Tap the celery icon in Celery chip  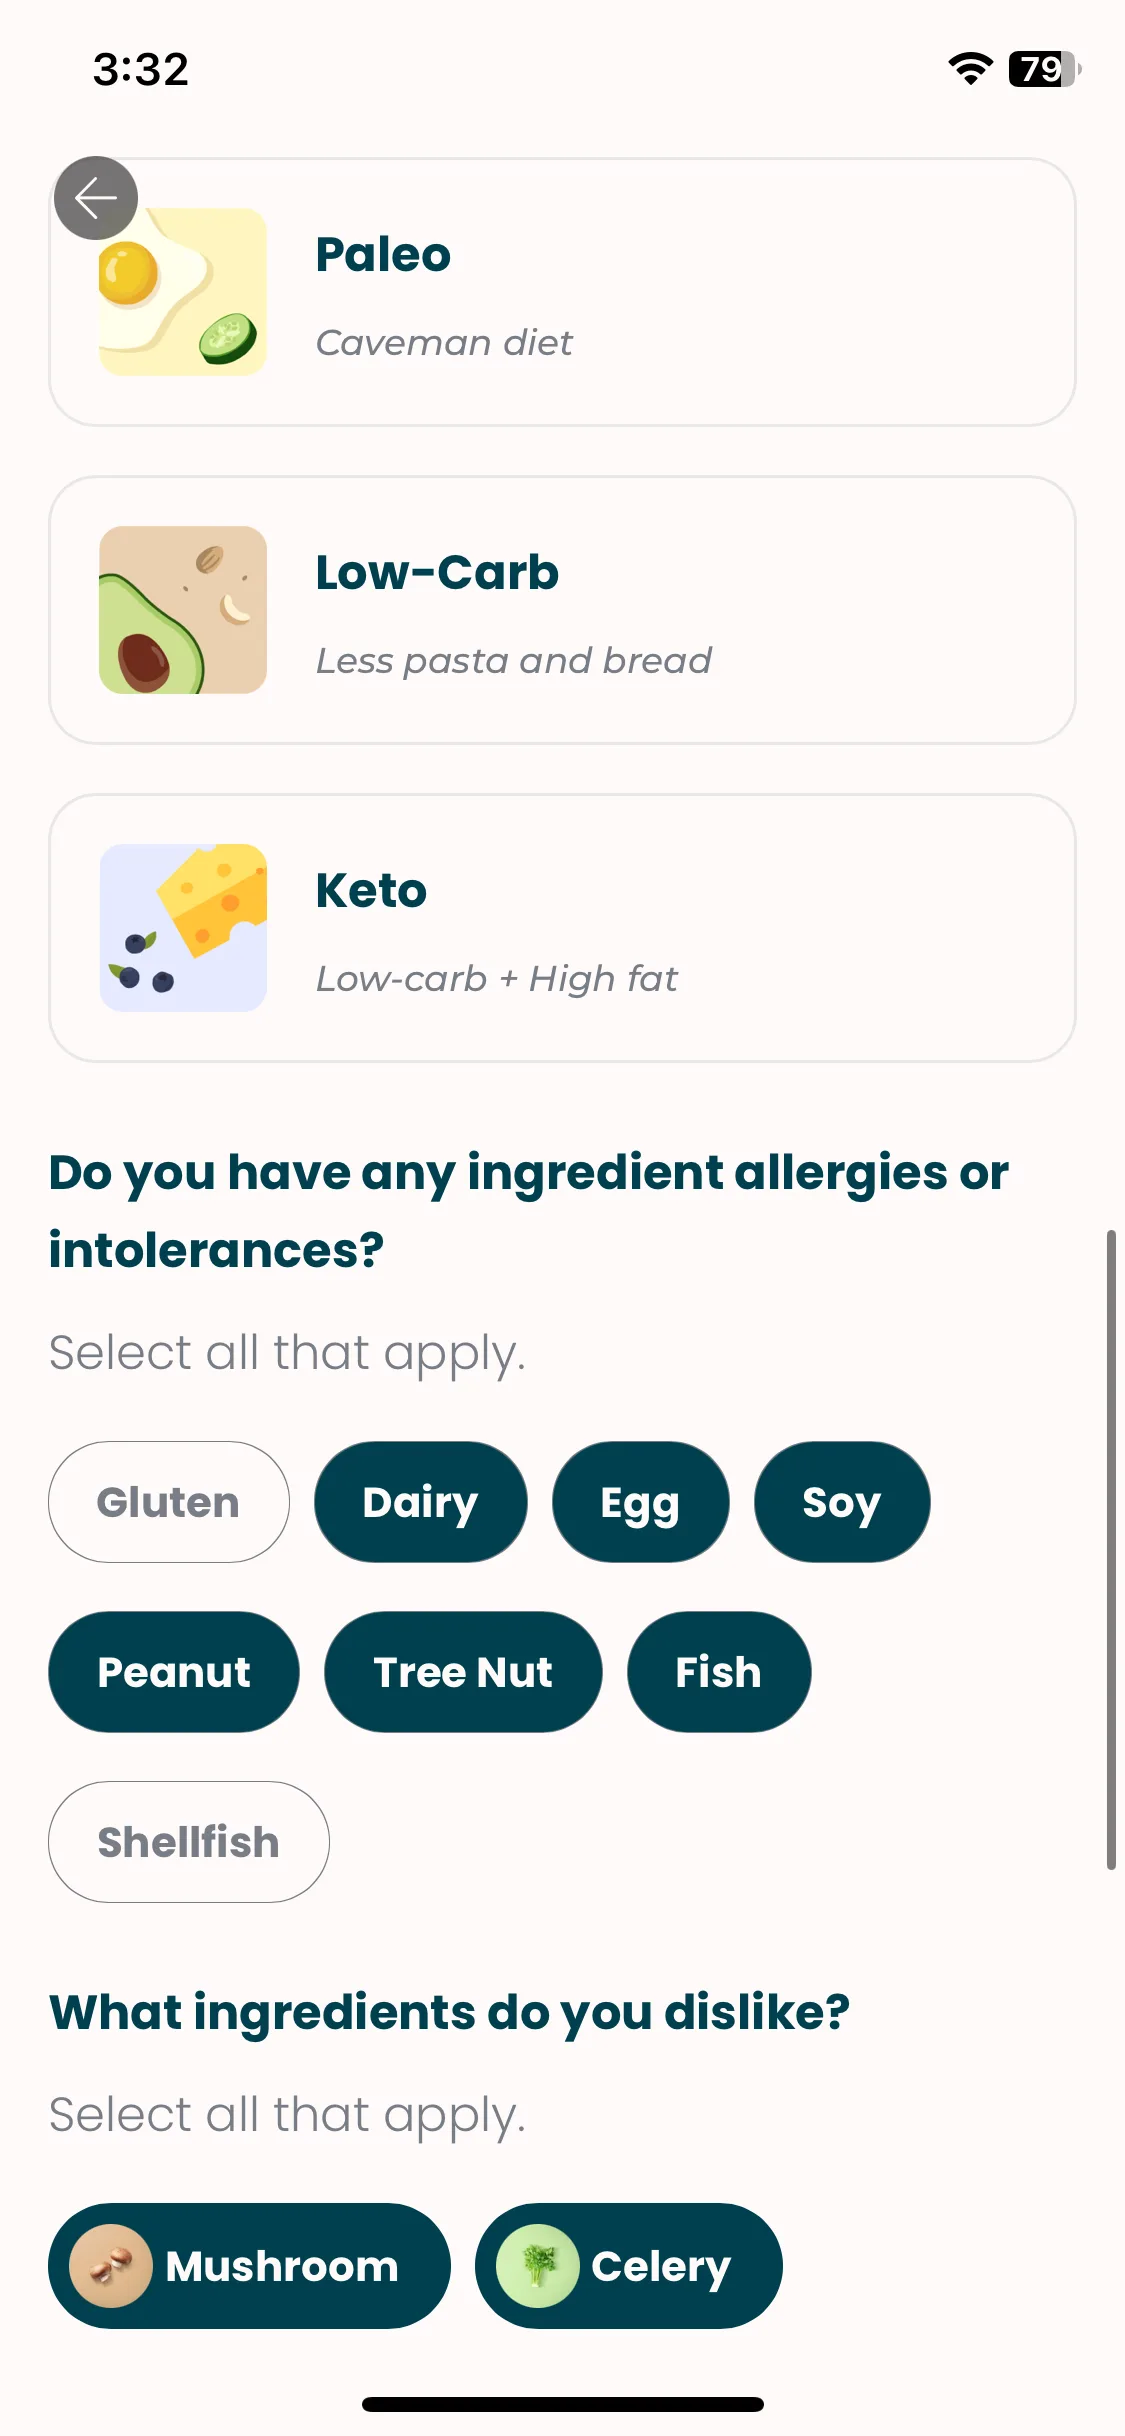(538, 2266)
